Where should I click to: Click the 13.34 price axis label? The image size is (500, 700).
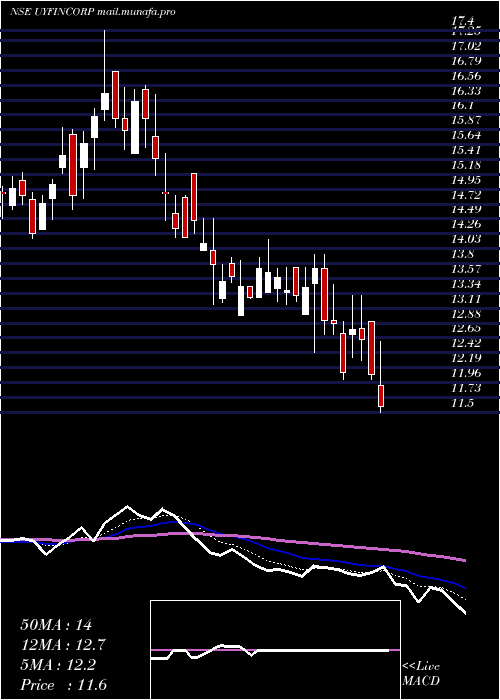coord(466,284)
